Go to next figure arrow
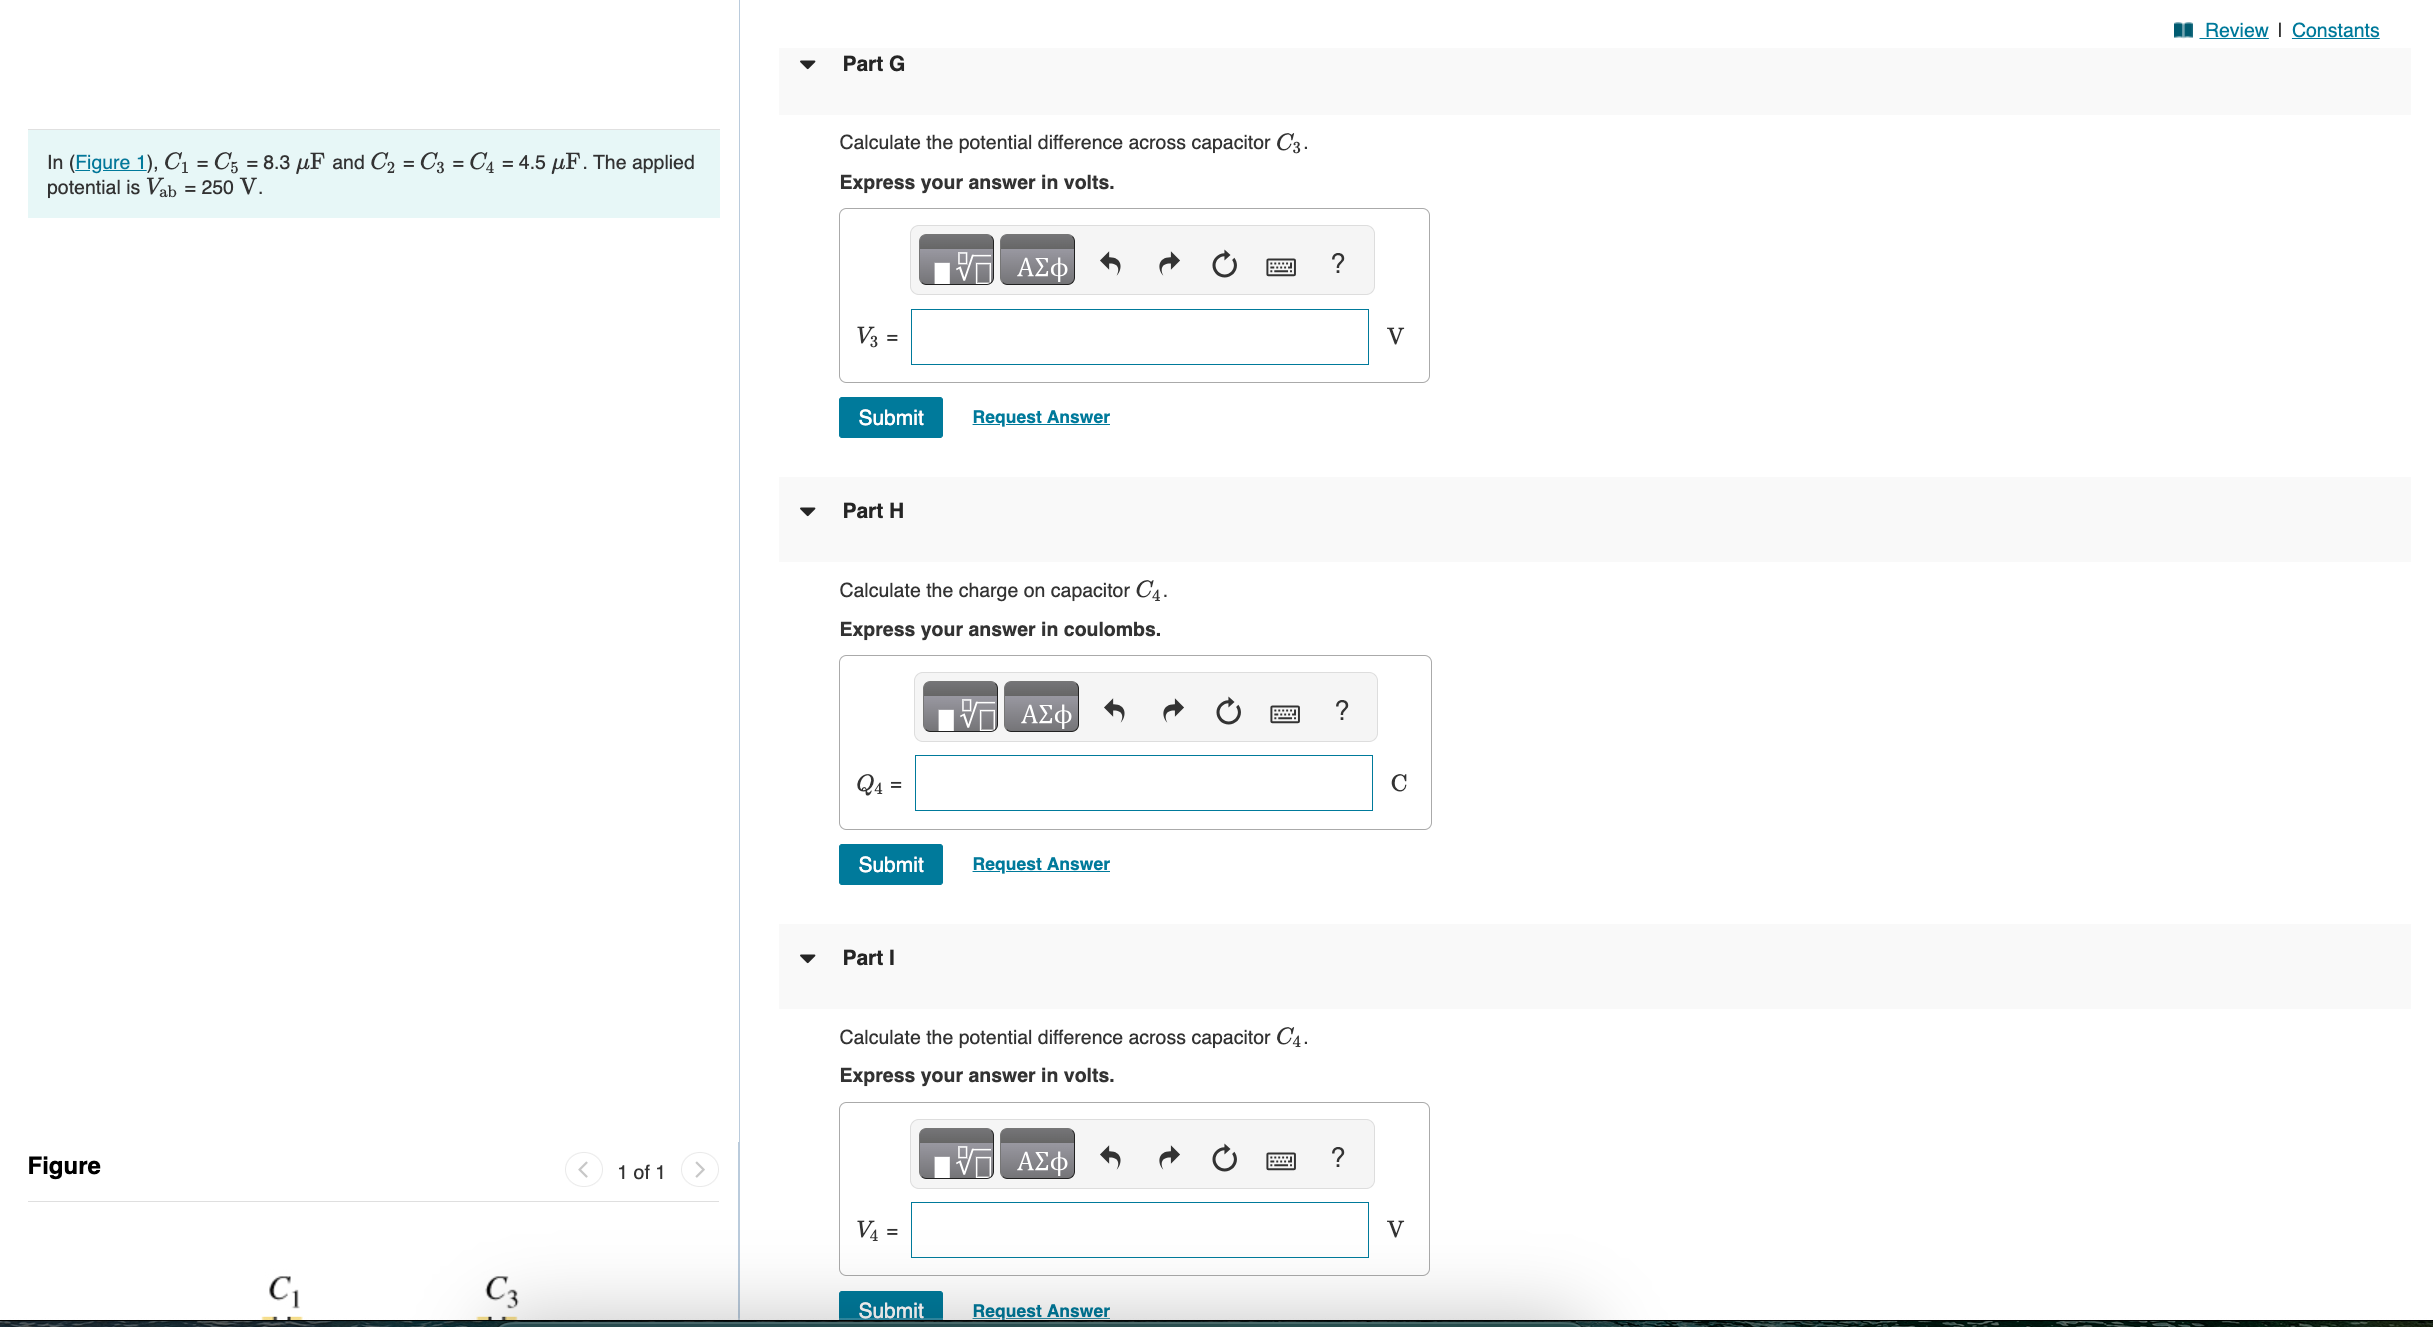This screenshot has width=2433, height=1327. 700,1169
